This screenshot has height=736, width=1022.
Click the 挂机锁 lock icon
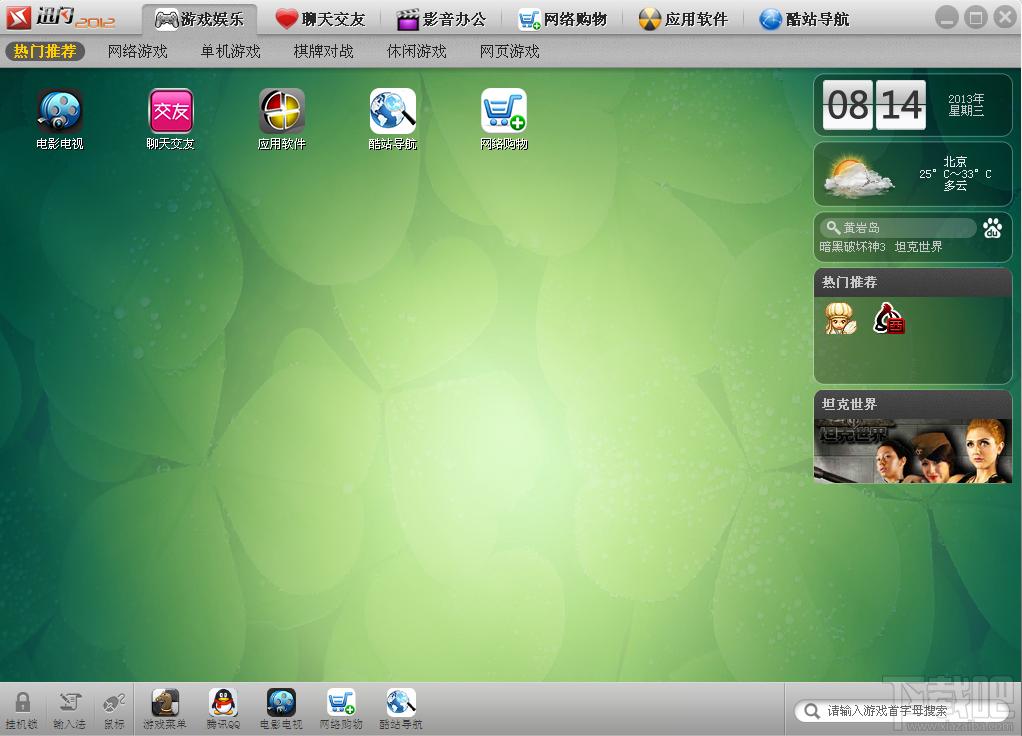(x=22, y=710)
